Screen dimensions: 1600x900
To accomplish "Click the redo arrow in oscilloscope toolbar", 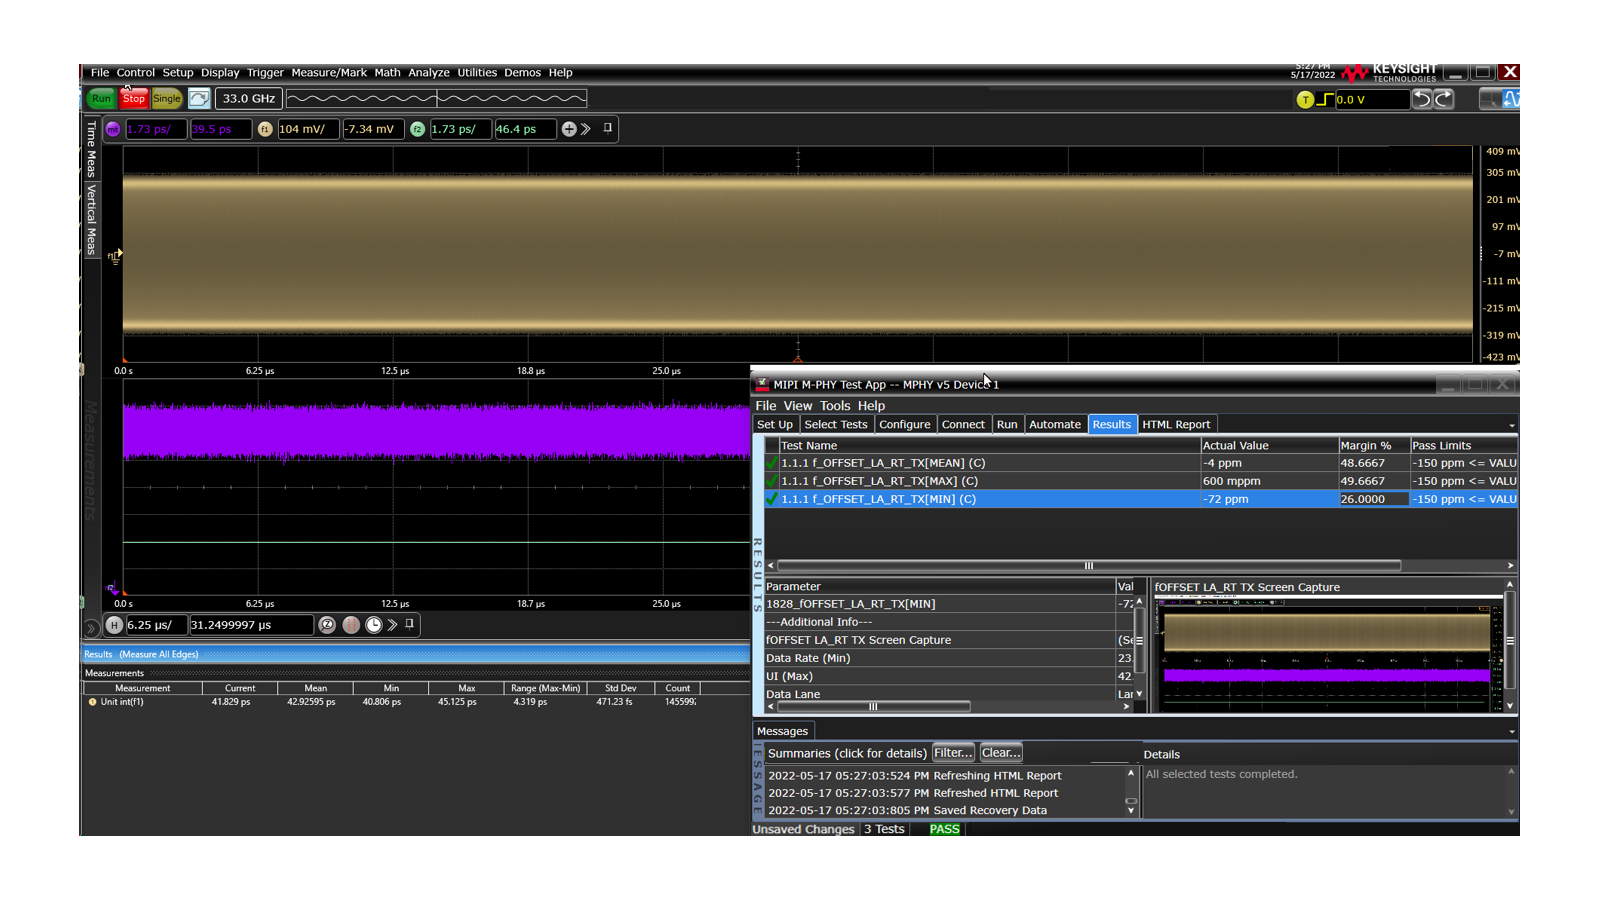I will (1444, 99).
